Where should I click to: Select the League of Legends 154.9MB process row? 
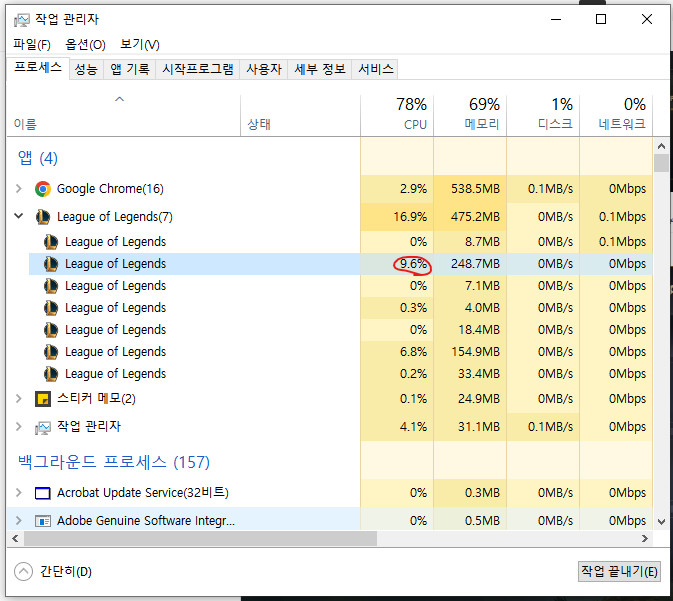point(341,352)
